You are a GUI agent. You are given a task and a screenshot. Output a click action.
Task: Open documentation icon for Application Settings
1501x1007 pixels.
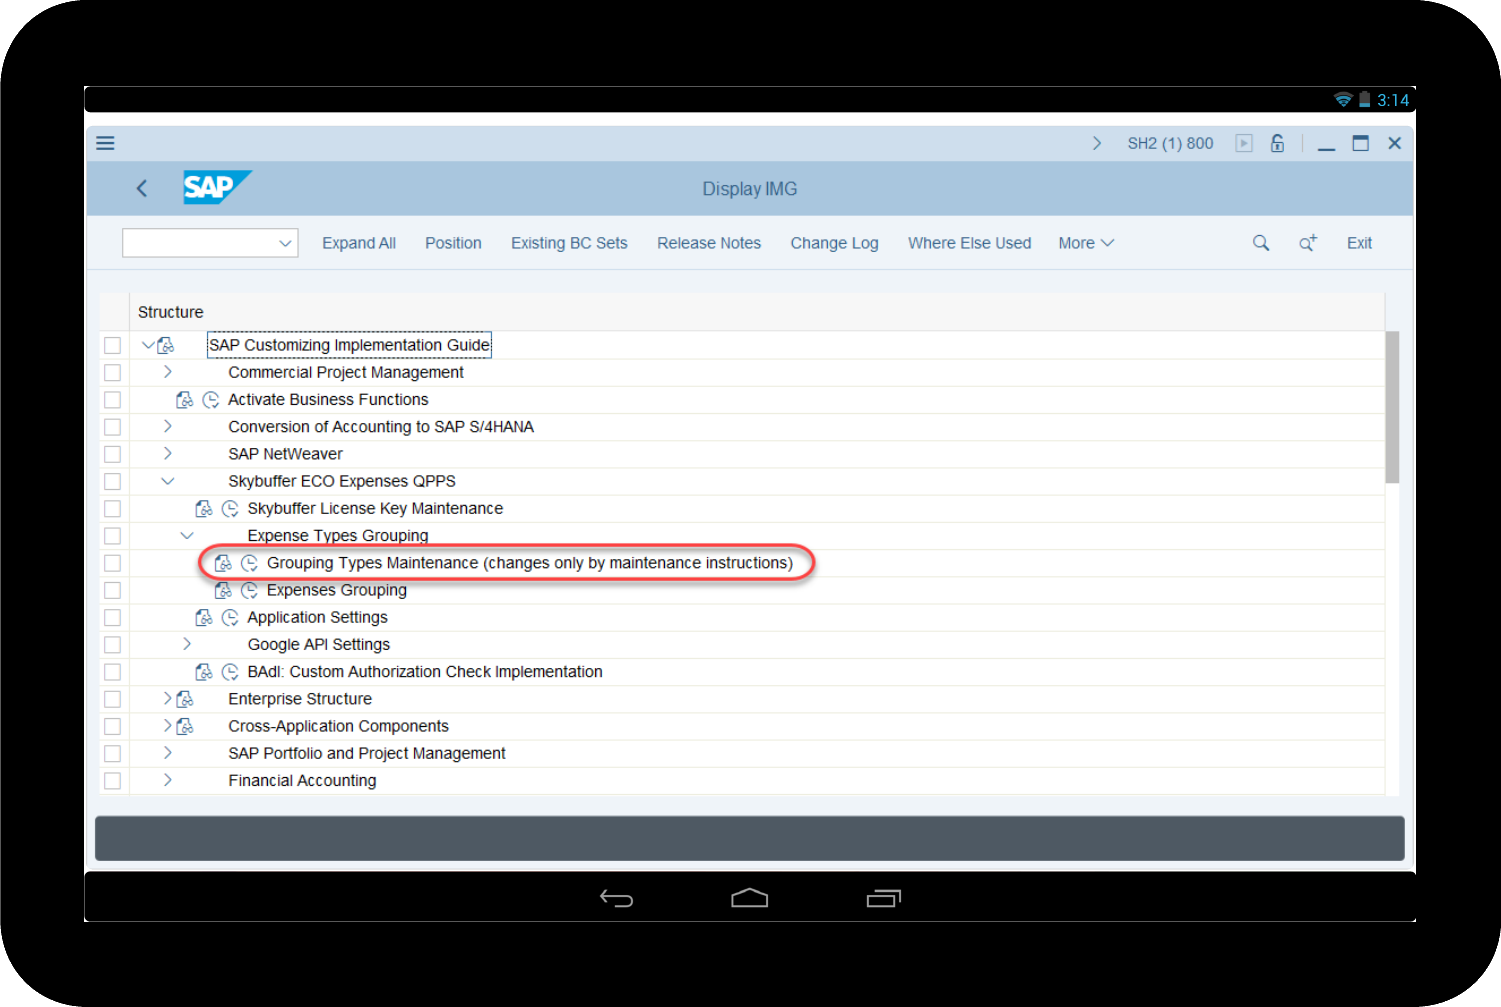coord(204,617)
